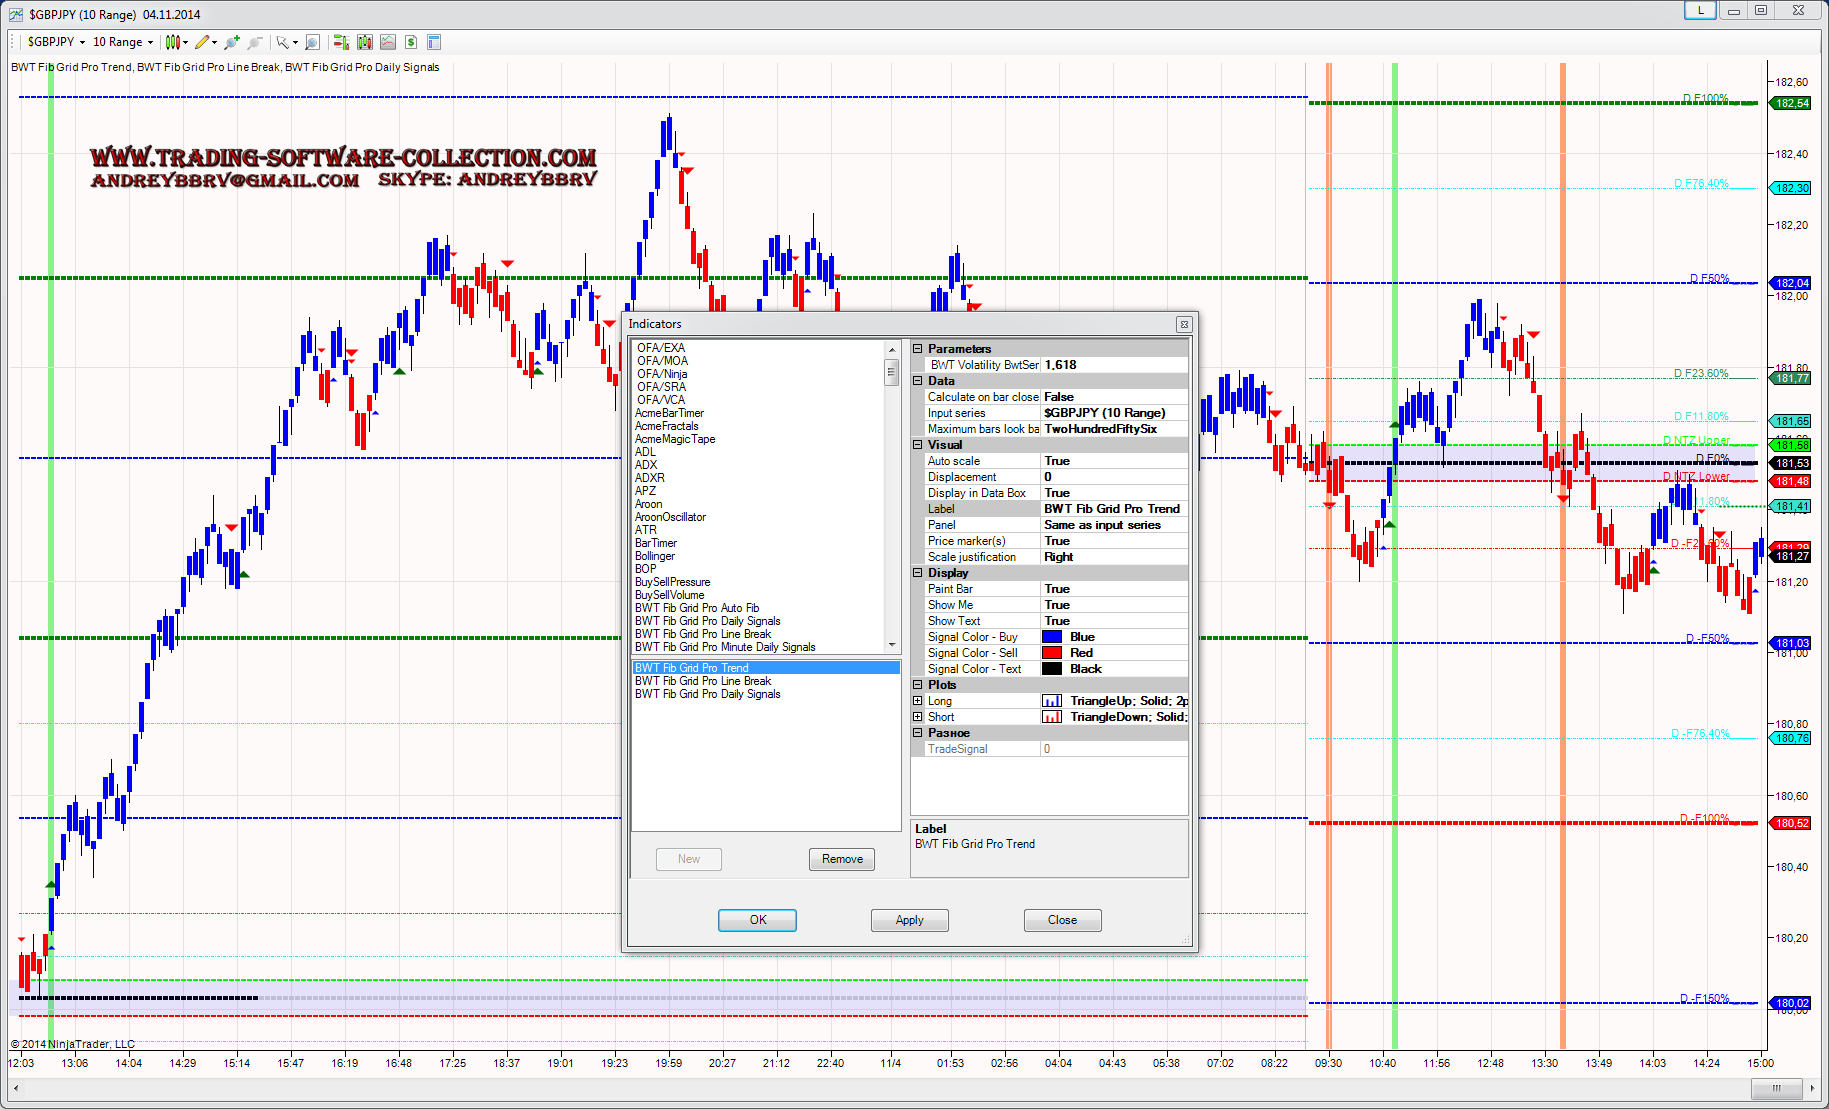Open Chart Trader panel icon
Image resolution: width=1829 pixels, height=1109 pixels.
(341, 42)
